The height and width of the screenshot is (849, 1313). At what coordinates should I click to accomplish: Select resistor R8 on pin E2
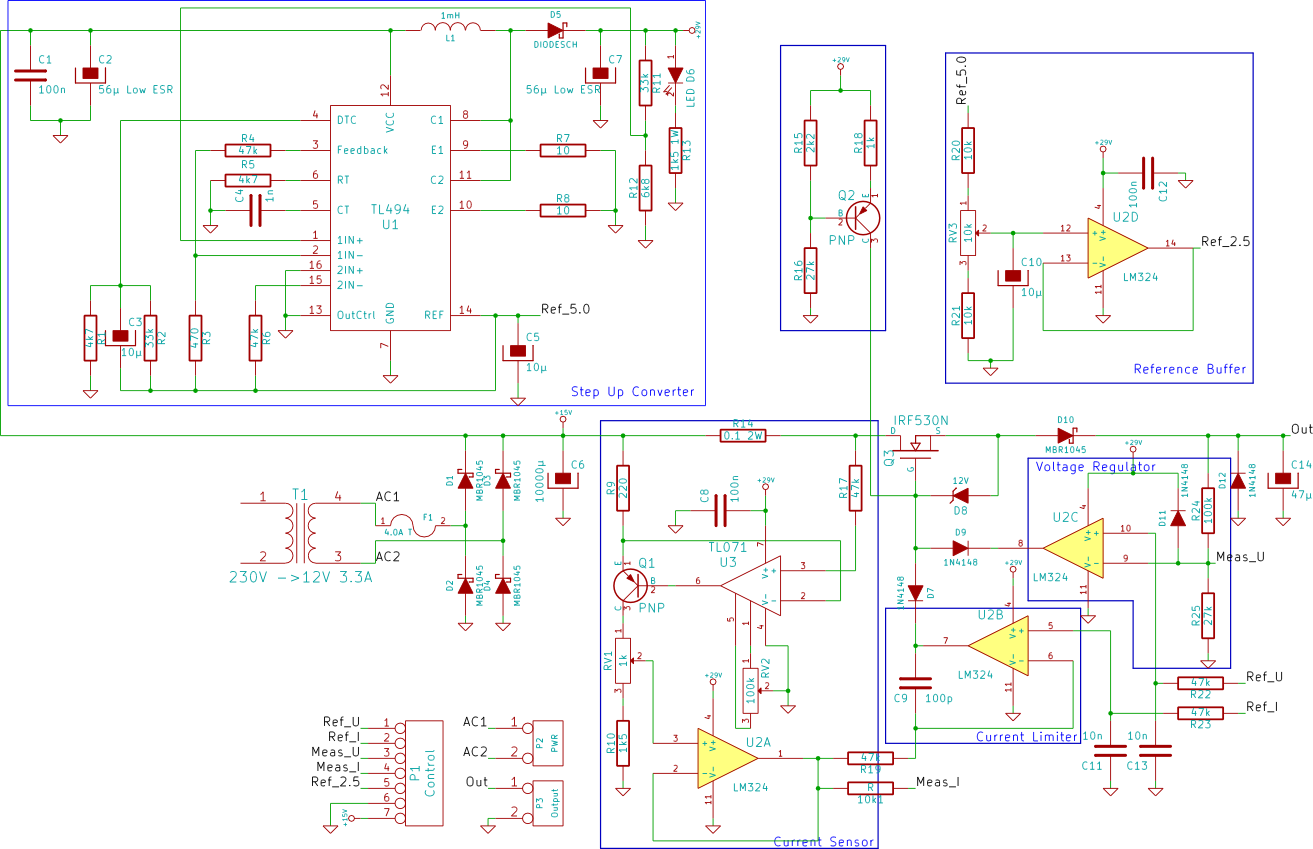563,210
